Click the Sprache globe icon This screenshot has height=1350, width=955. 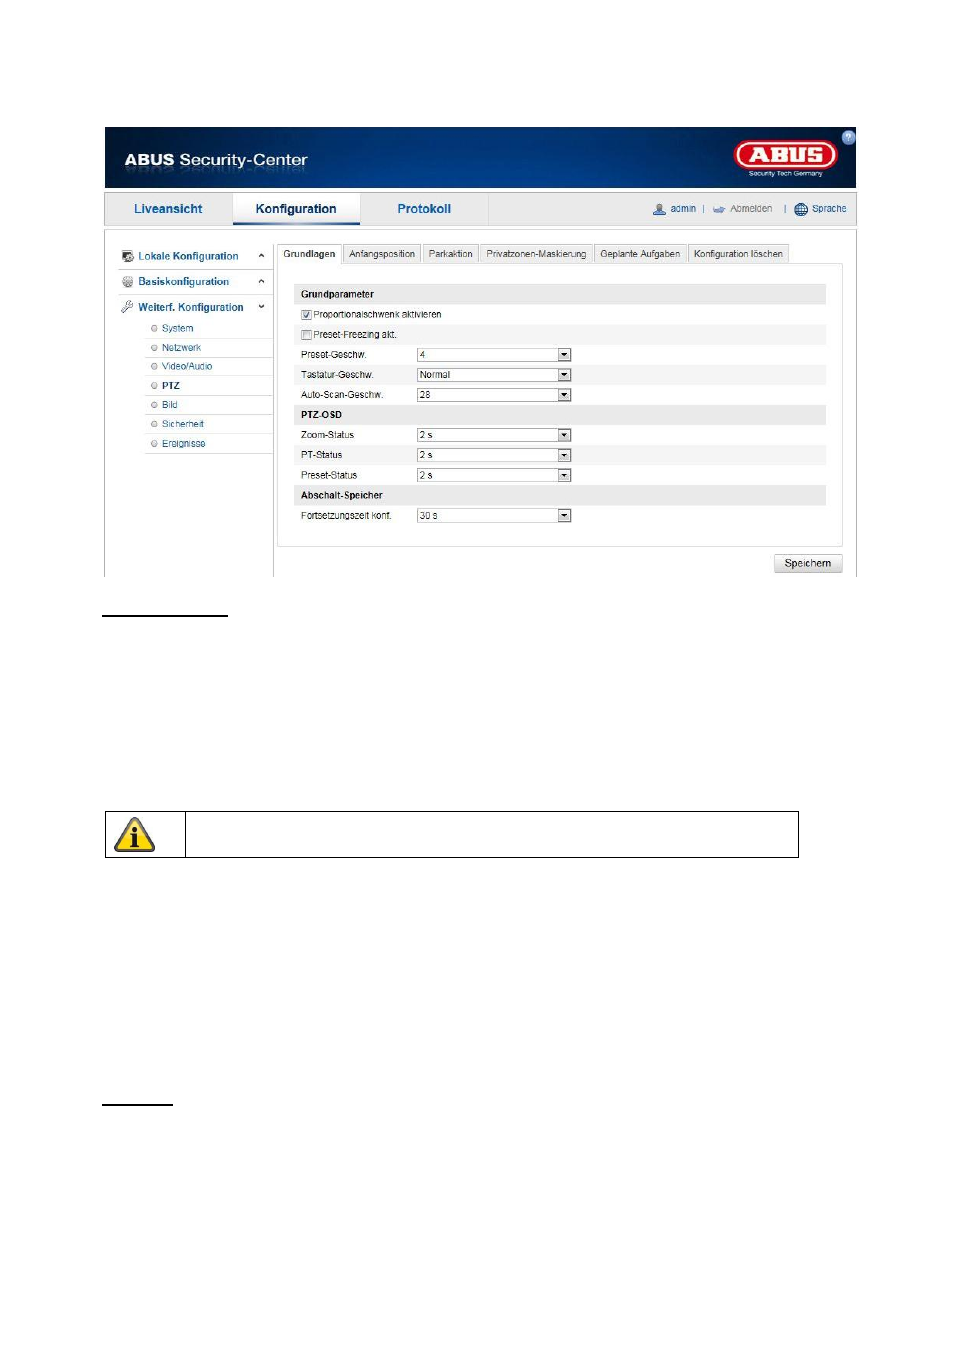[x=801, y=209]
